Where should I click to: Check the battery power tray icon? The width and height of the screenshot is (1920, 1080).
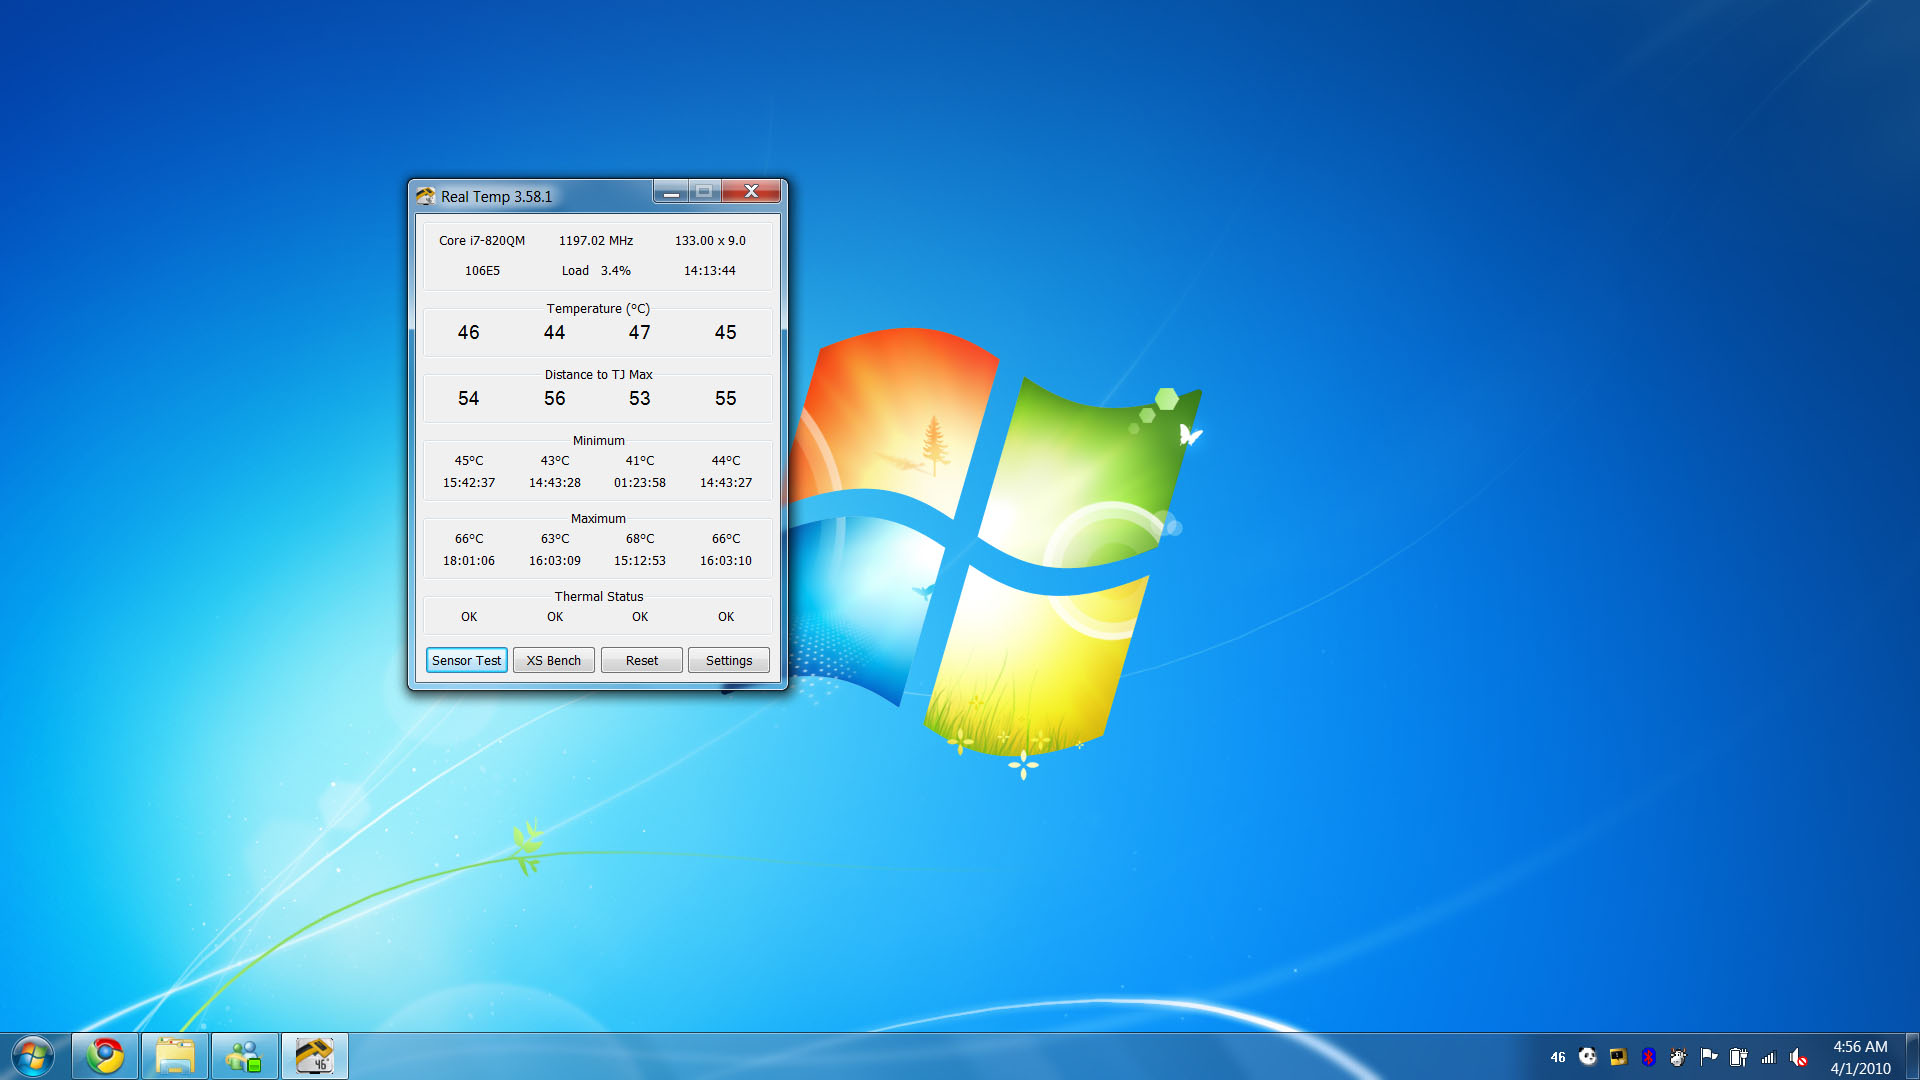[x=1738, y=1057]
